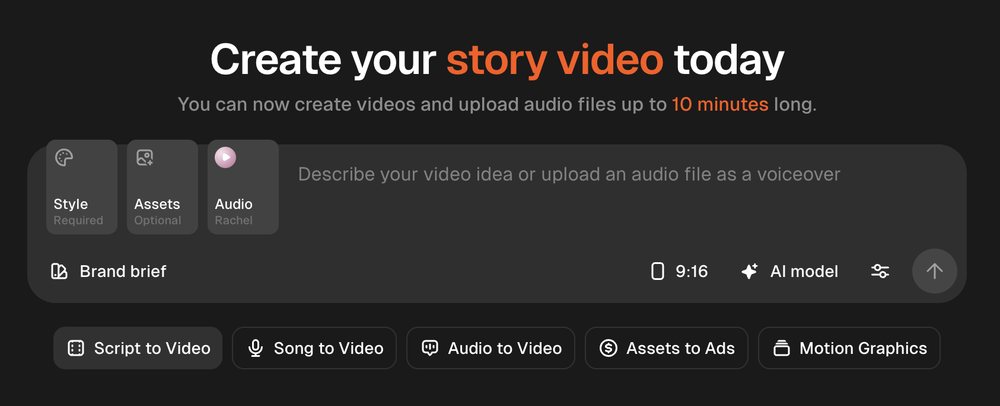Image resolution: width=1000 pixels, height=406 pixels.
Task: Click the Brand brief swatch icon
Action: (x=59, y=272)
